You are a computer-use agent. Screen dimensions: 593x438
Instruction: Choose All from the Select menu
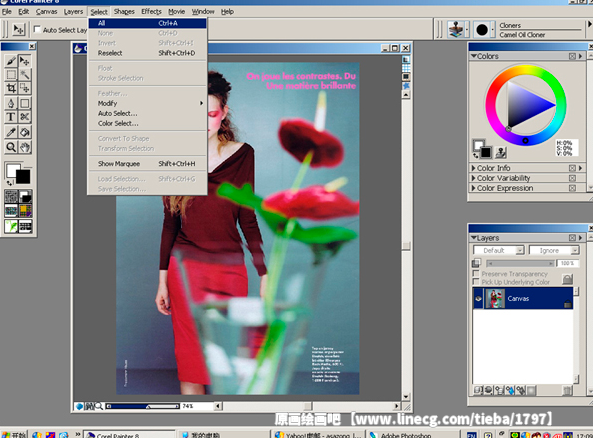click(x=147, y=23)
